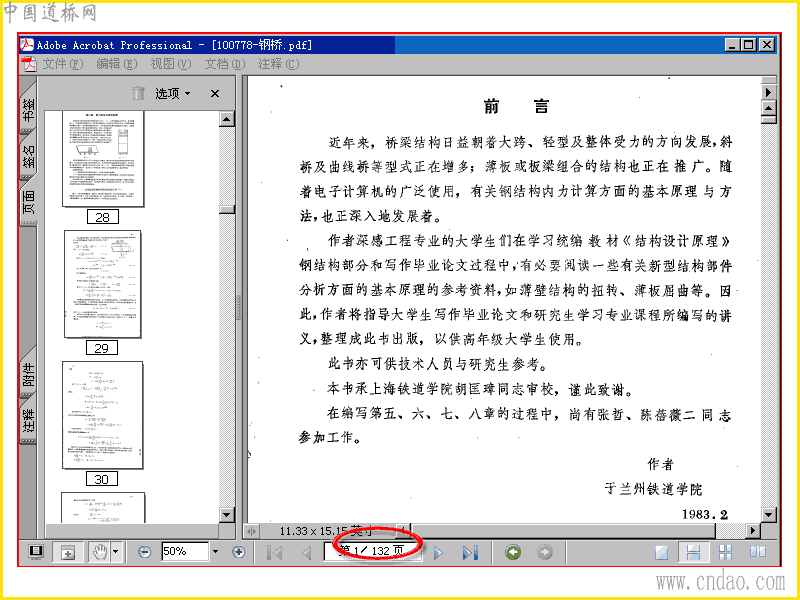Image resolution: width=800 pixels, height=600 pixels.
Task: Jump to last page arrow icon
Action: click(x=470, y=553)
